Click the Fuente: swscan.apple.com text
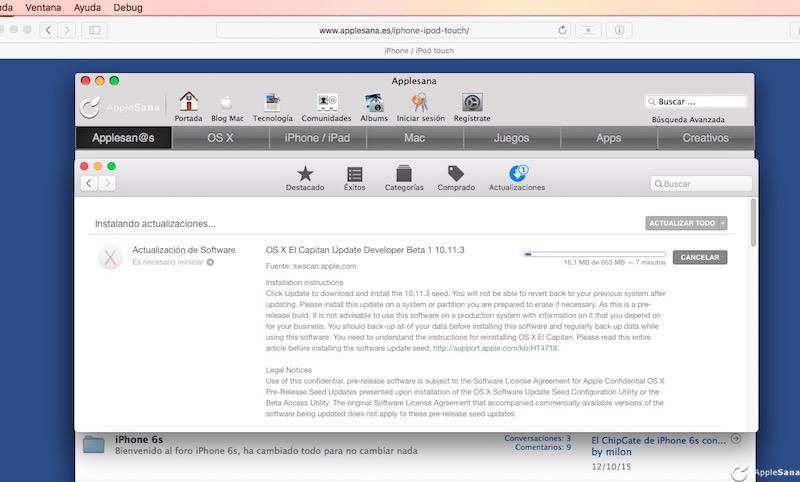This screenshot has width=800, height=482. [311, 266]
